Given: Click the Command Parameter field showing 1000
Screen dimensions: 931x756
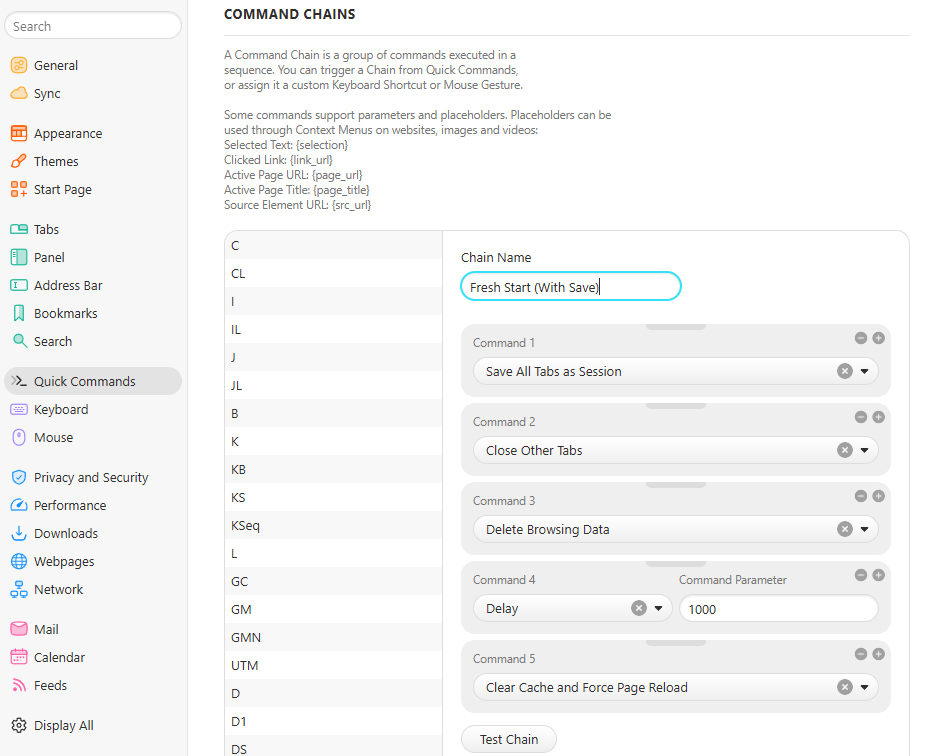Looking at the screenshot, I should [778, 608].
